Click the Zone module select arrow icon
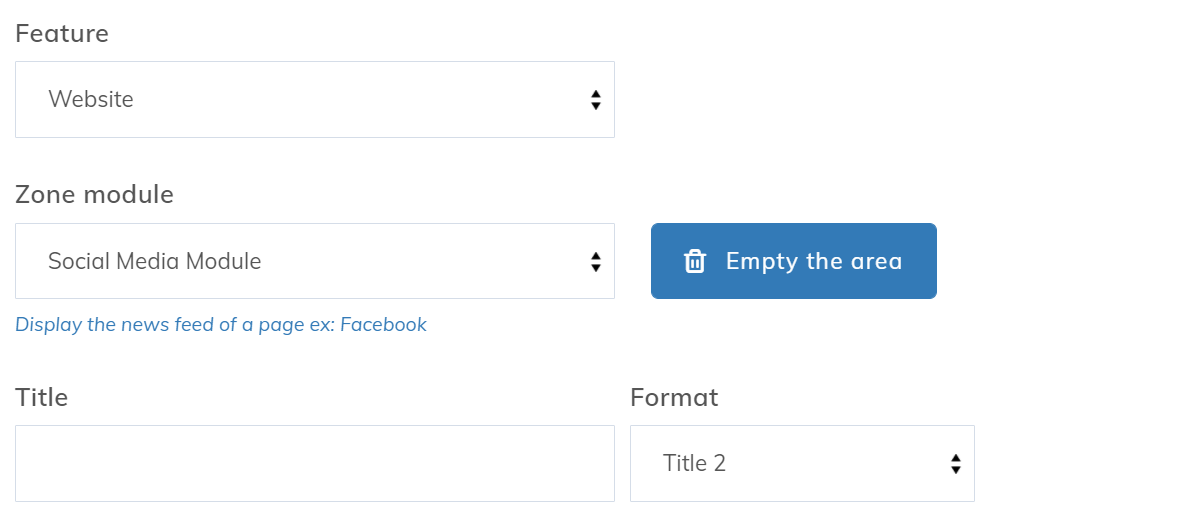Viewport: 1182px width, 522px height. click(596, 262)
